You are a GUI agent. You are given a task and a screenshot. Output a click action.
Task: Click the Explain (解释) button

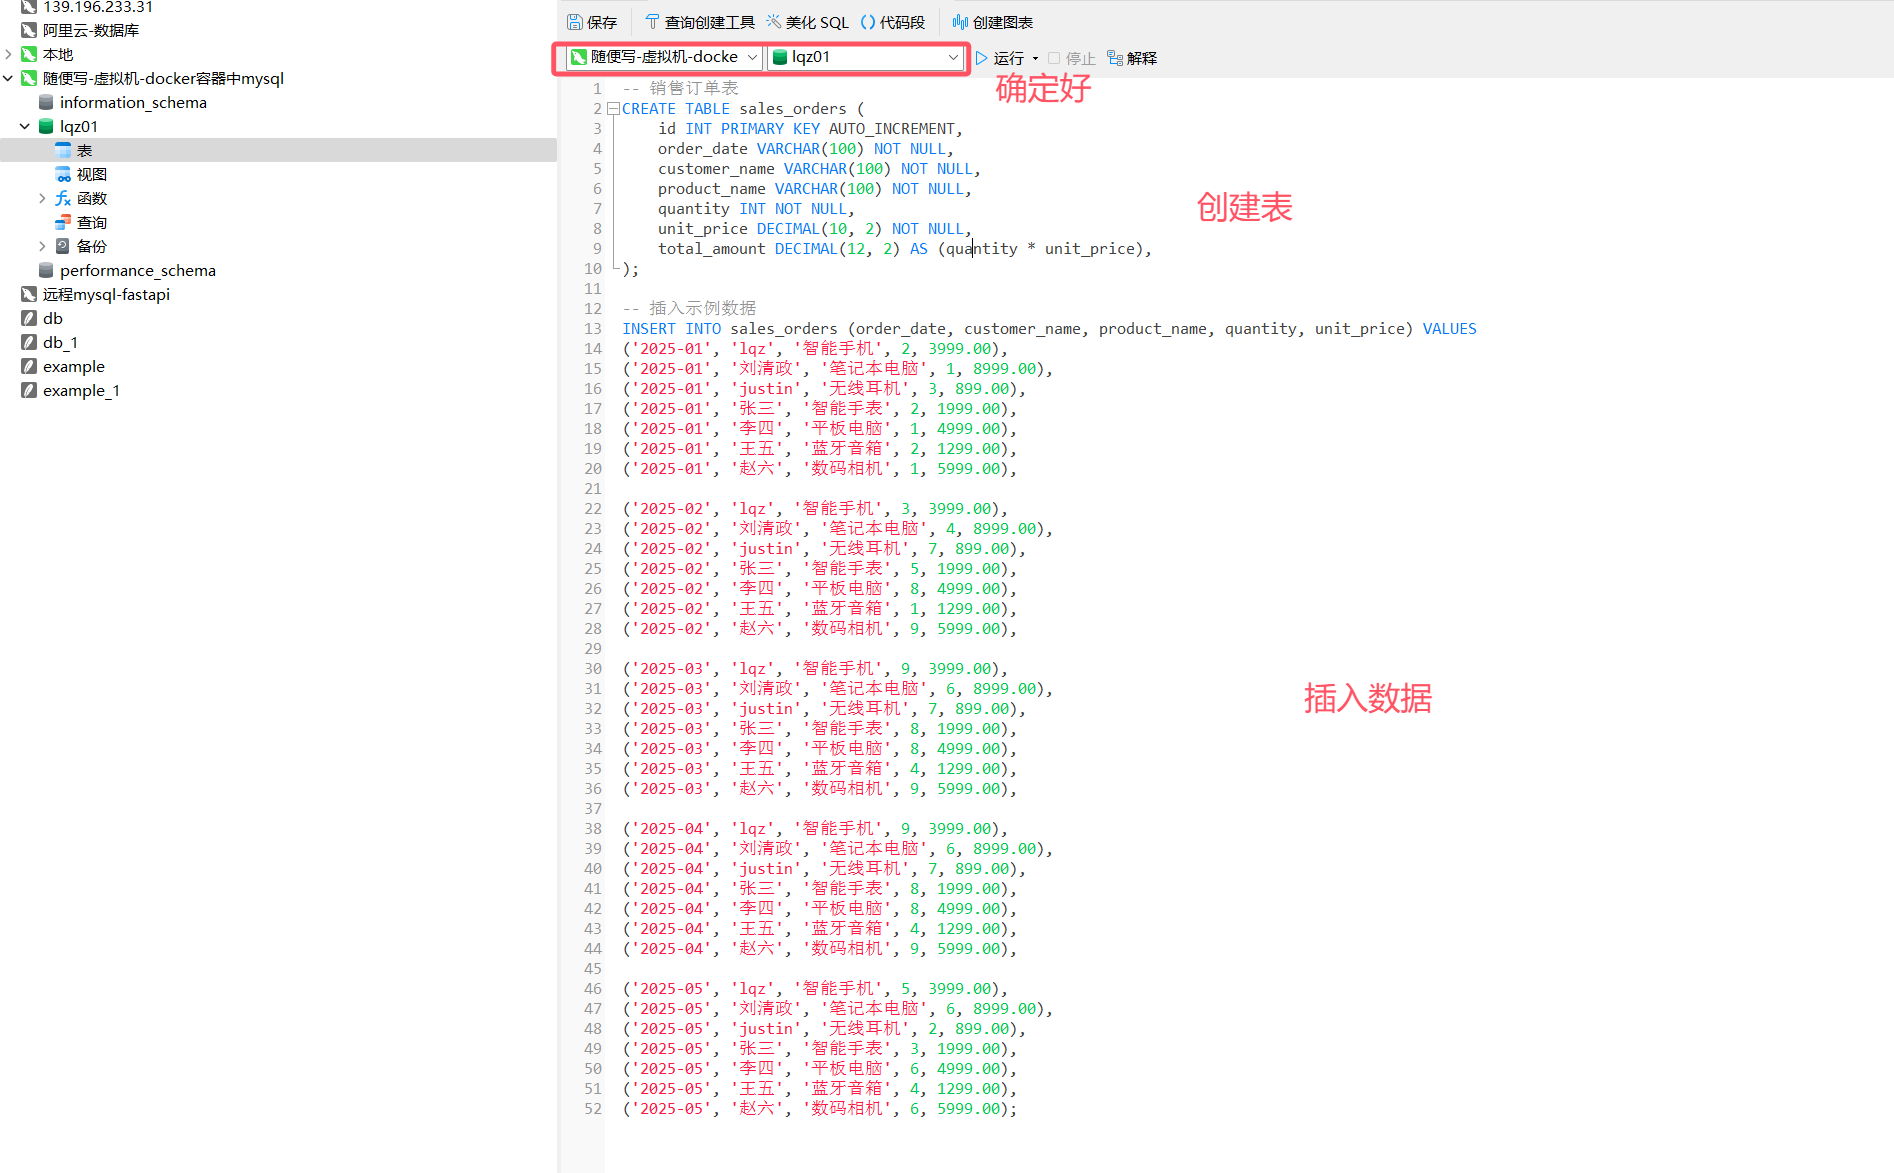1132,58
